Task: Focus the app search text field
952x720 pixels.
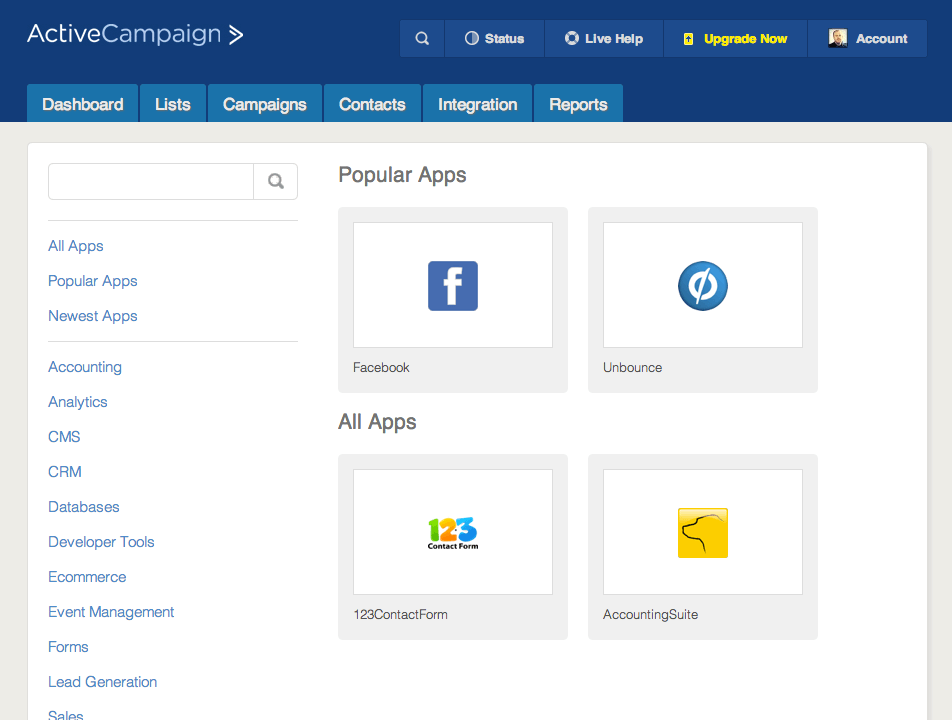Action: point(151,182)
